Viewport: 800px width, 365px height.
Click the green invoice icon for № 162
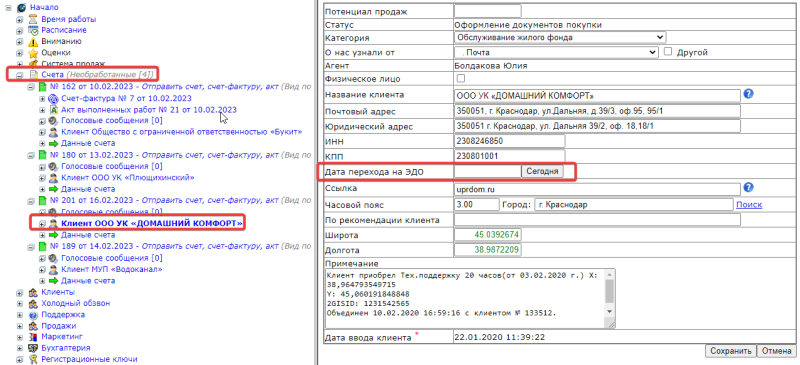pos(43,87)
